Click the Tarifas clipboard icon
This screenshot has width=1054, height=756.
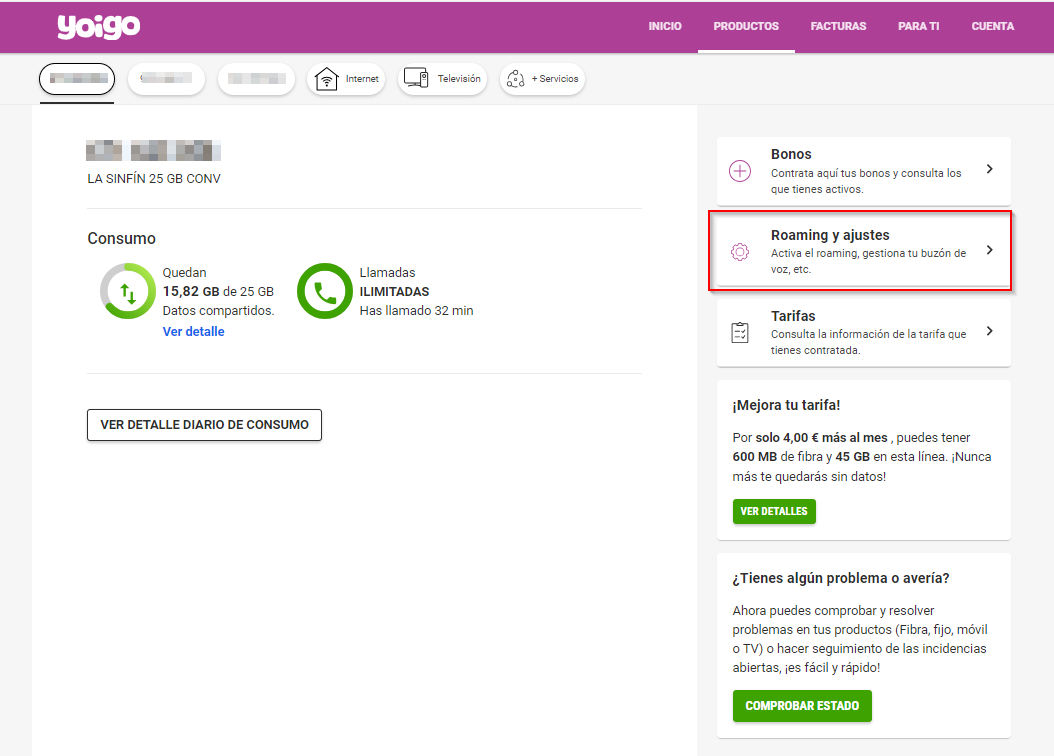740,332
